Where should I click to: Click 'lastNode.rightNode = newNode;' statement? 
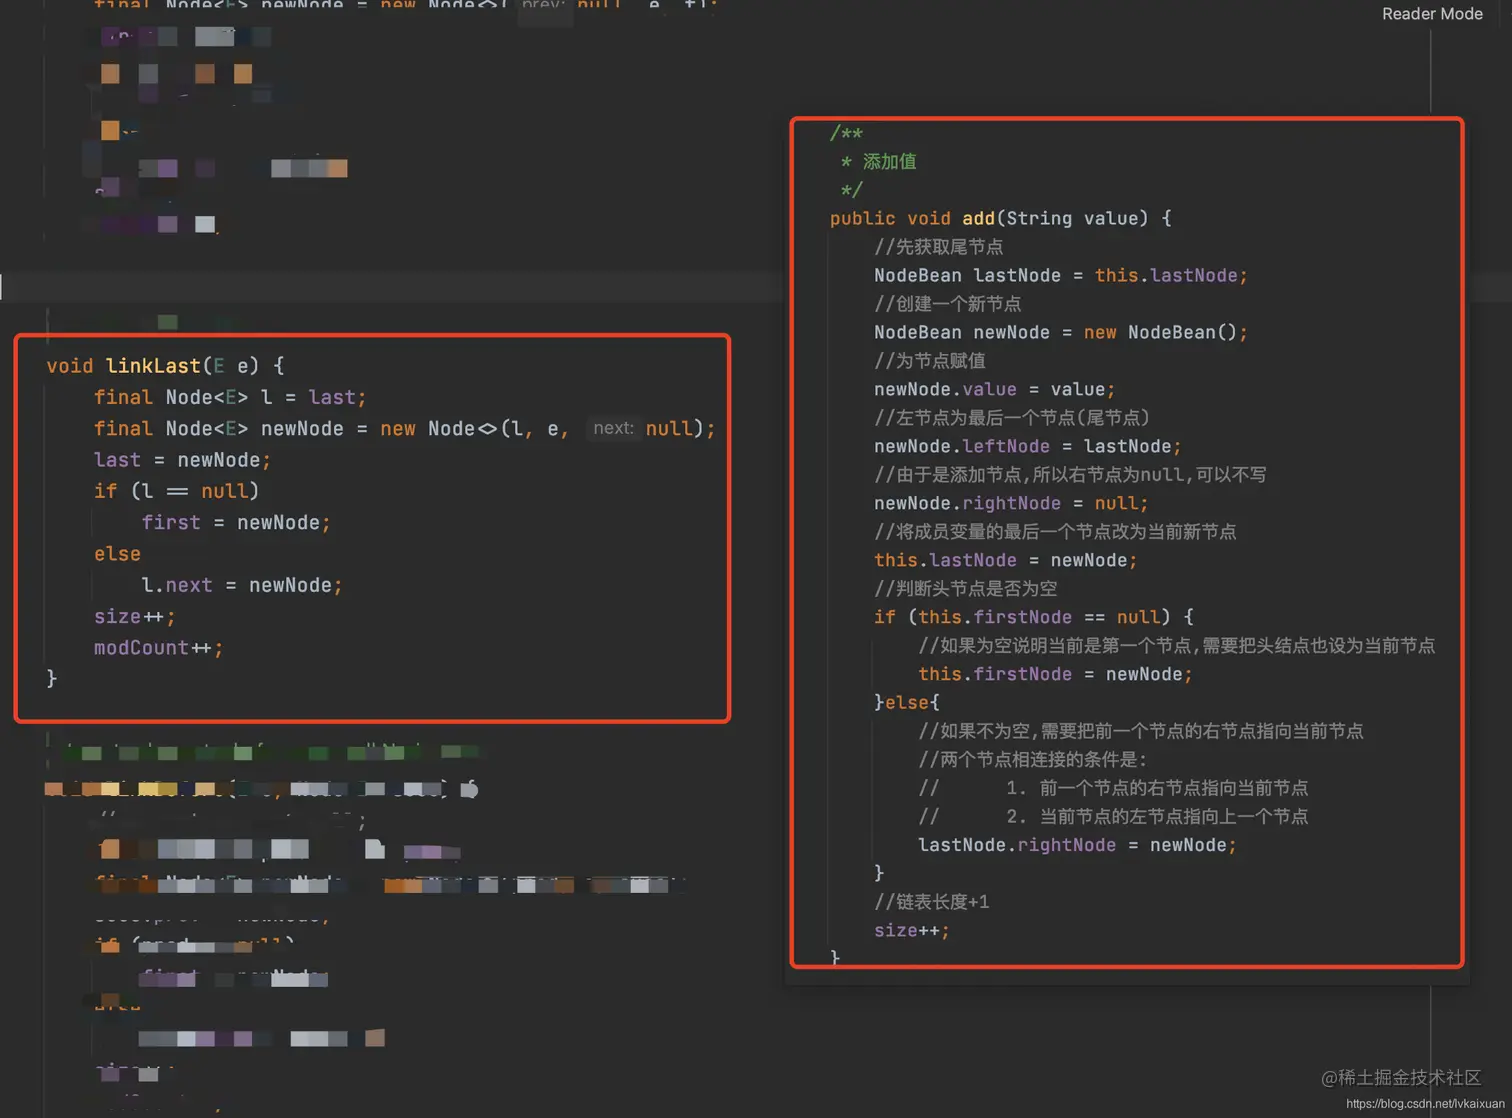(x=1077, y=845)
